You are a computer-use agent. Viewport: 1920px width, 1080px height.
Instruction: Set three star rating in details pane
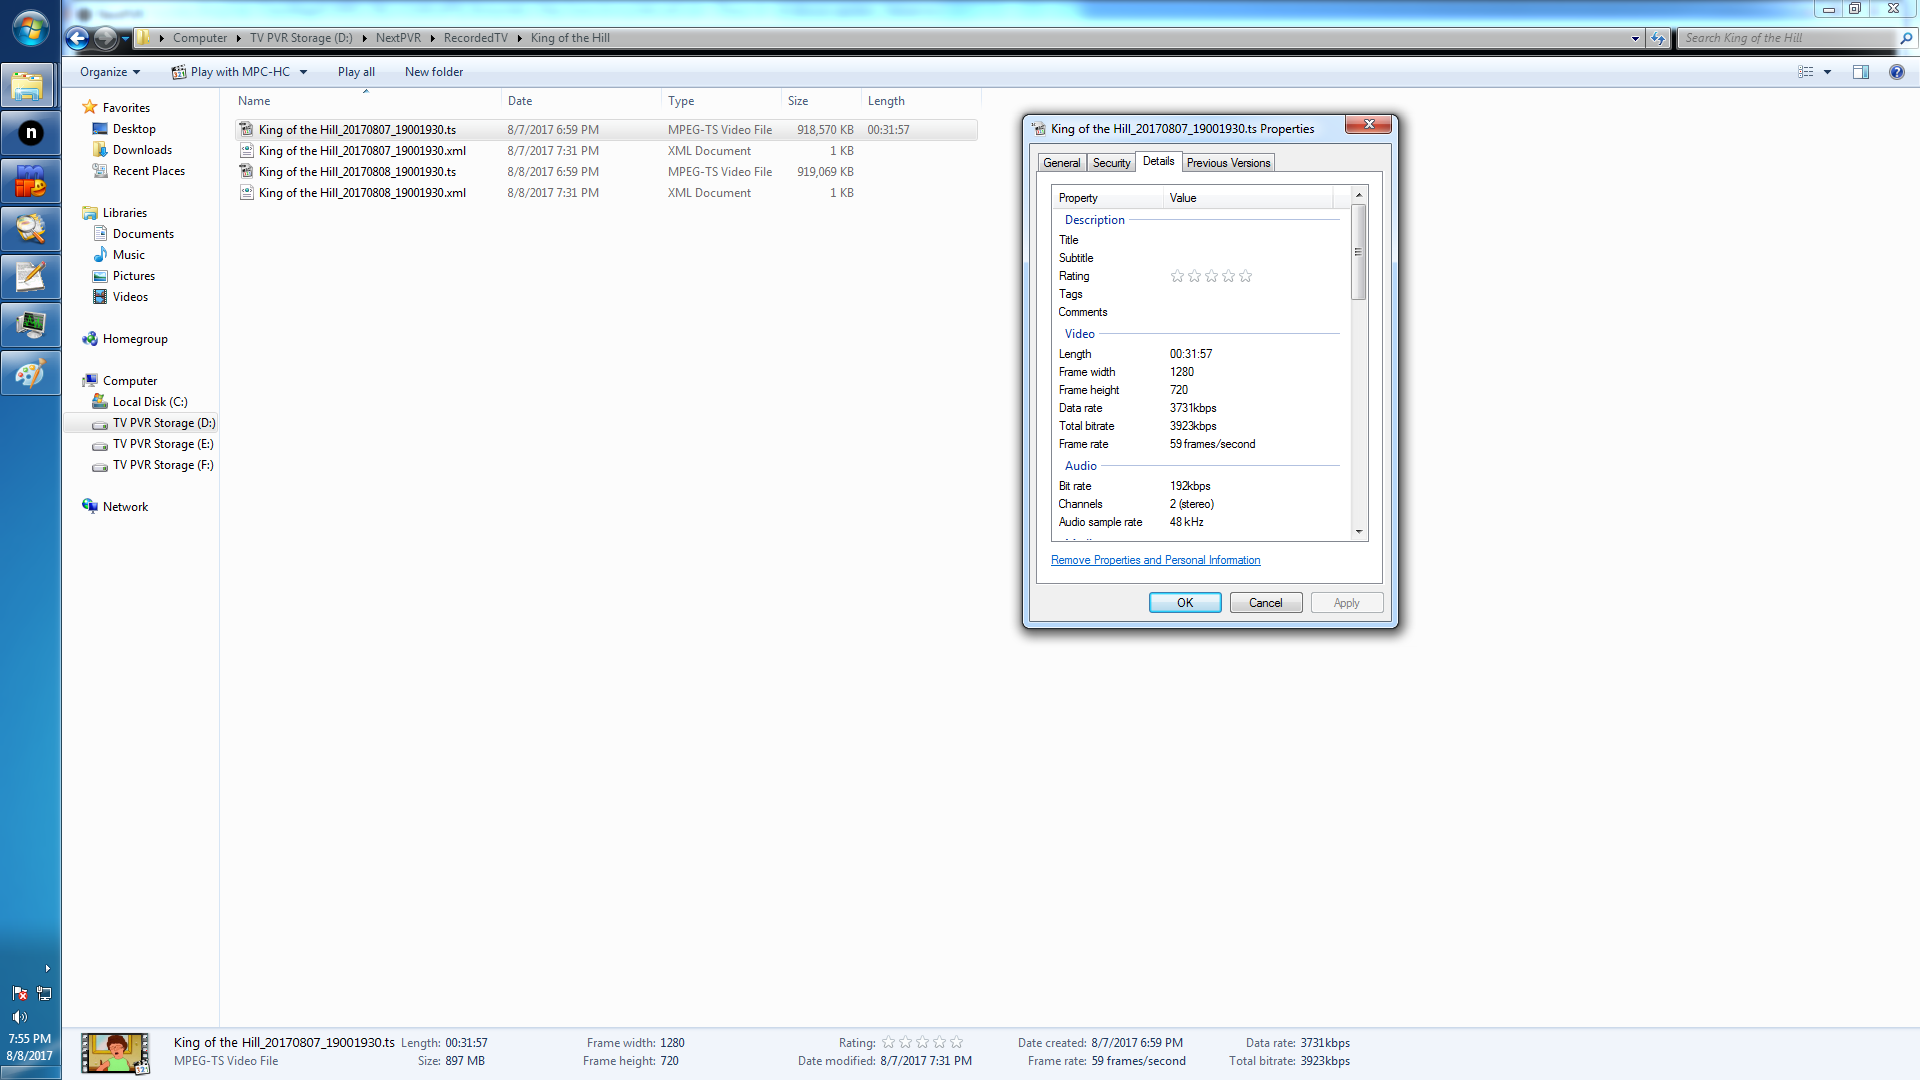(x=922, y=1043)
